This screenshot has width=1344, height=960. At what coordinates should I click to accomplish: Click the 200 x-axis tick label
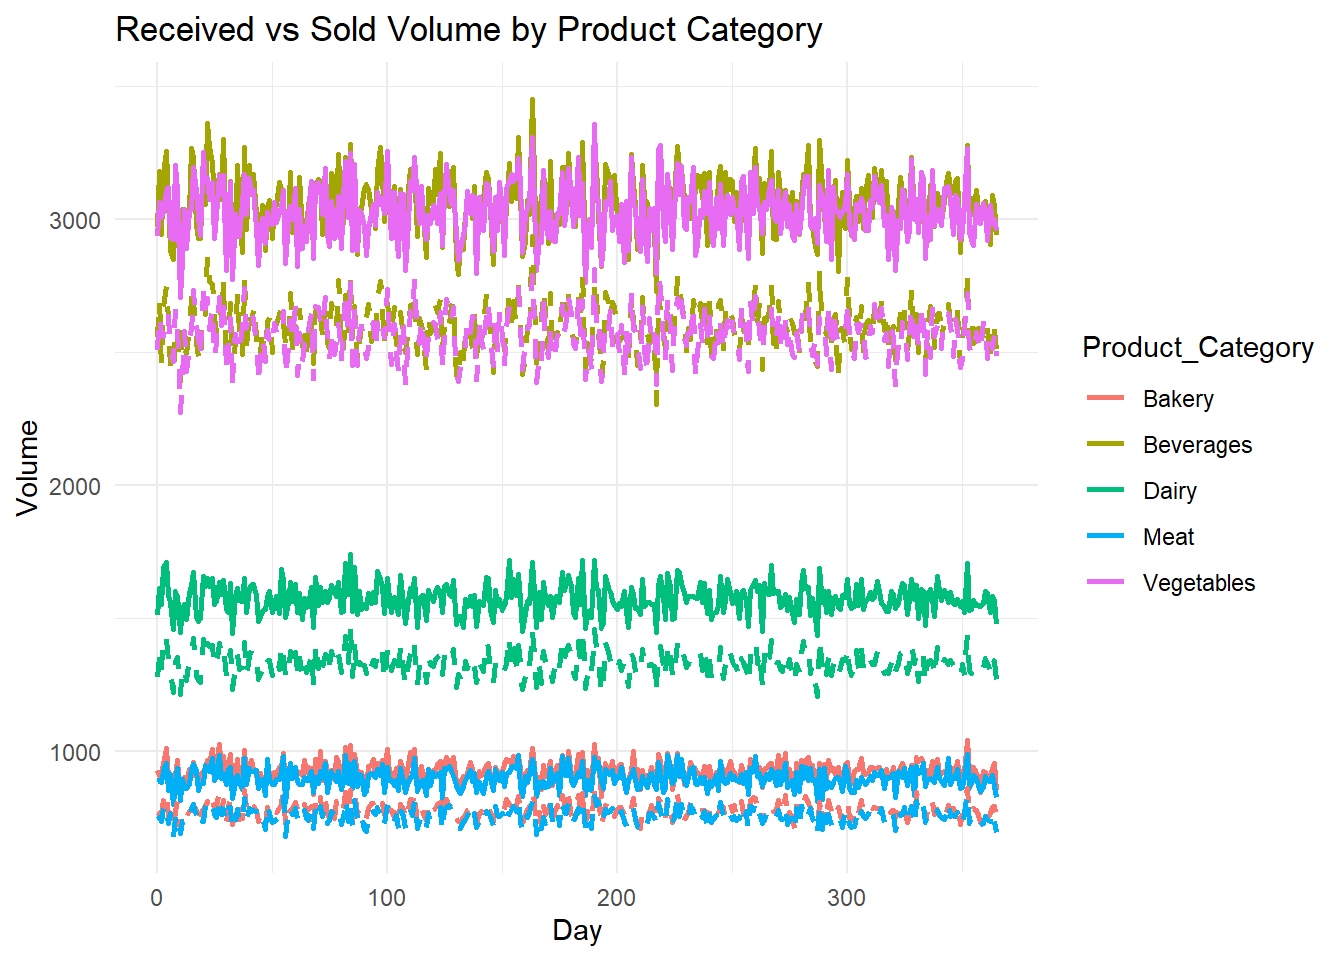617,898
